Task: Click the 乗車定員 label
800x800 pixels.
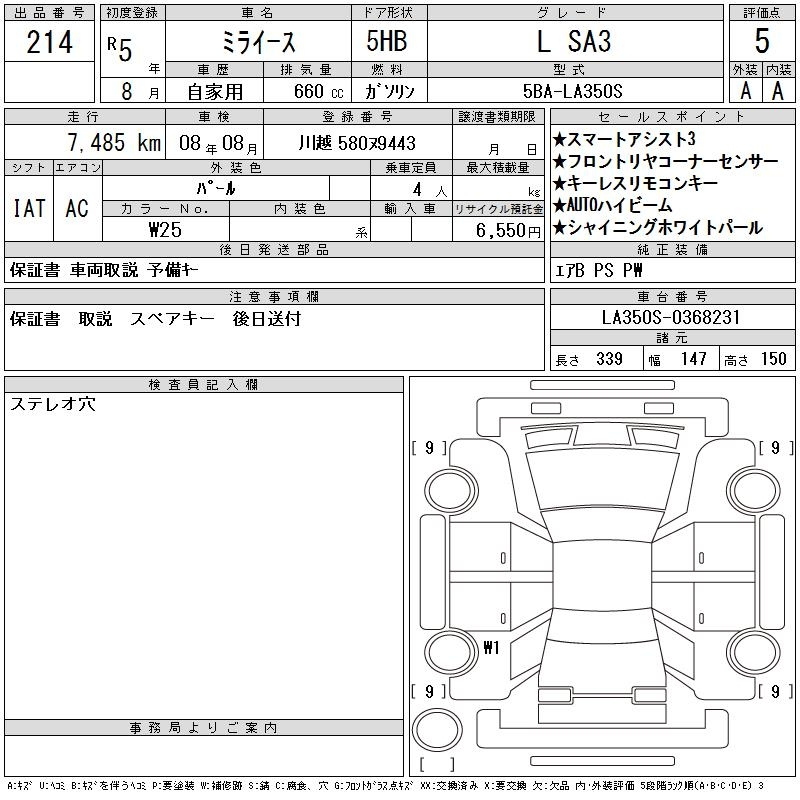Action: click(x=411, y=167)
